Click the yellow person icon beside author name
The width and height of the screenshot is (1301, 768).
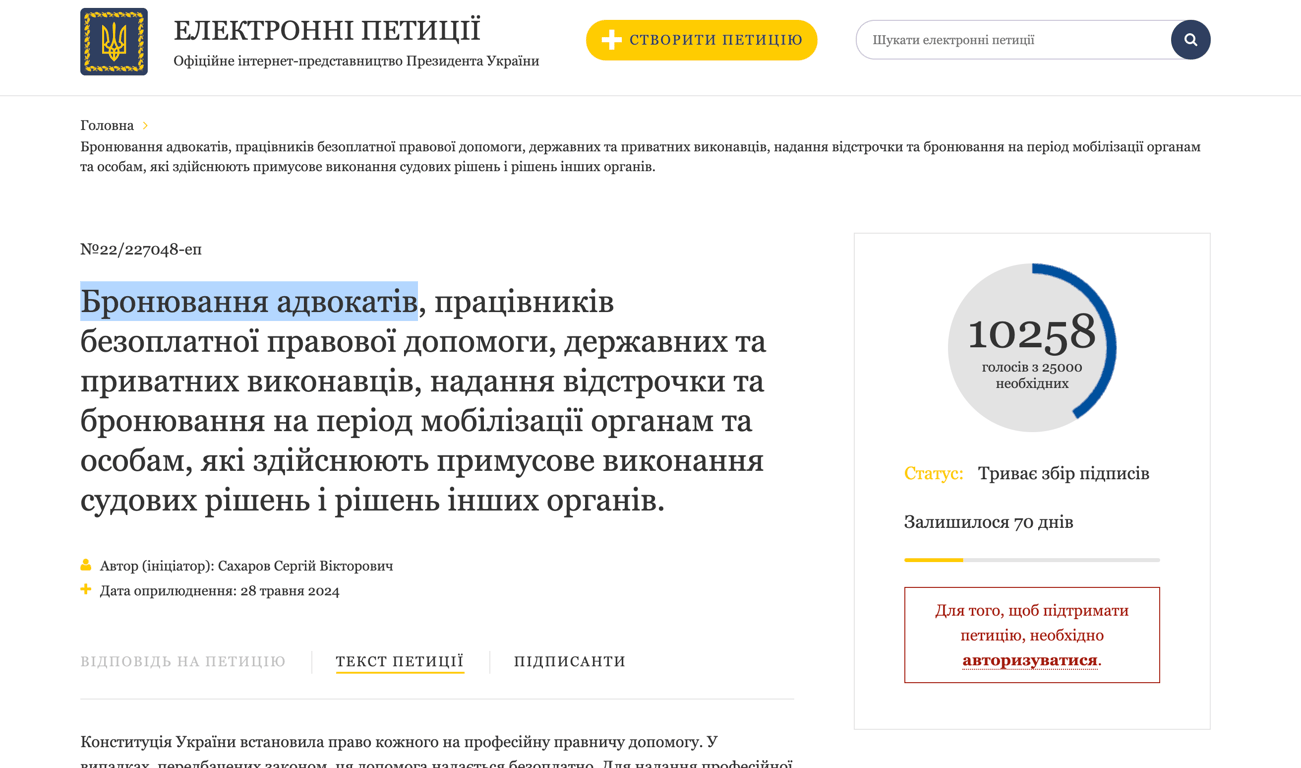pos(85,565)
